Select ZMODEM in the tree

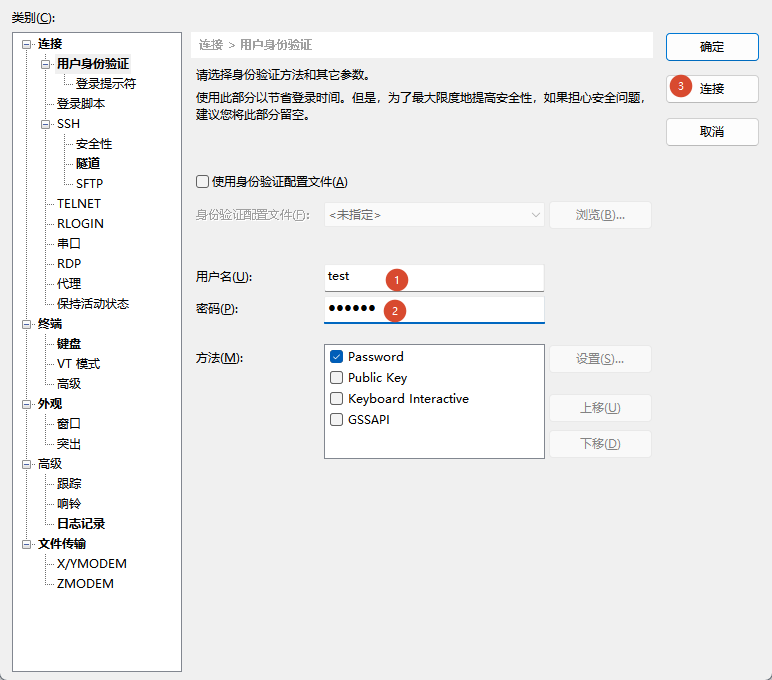pos(85,584)
